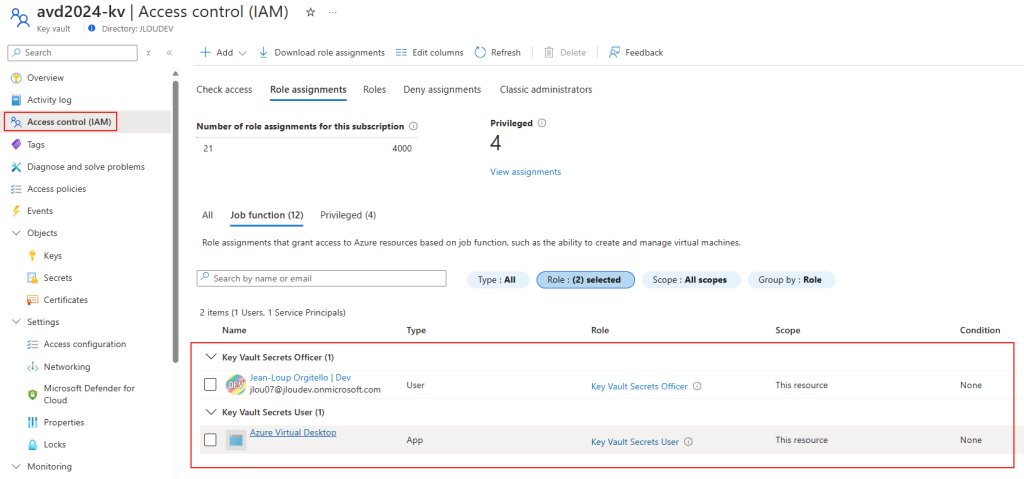Open the more options ellipsis in title
Viewport: 1024px width, 479px height.
click(x=332, y=12)
